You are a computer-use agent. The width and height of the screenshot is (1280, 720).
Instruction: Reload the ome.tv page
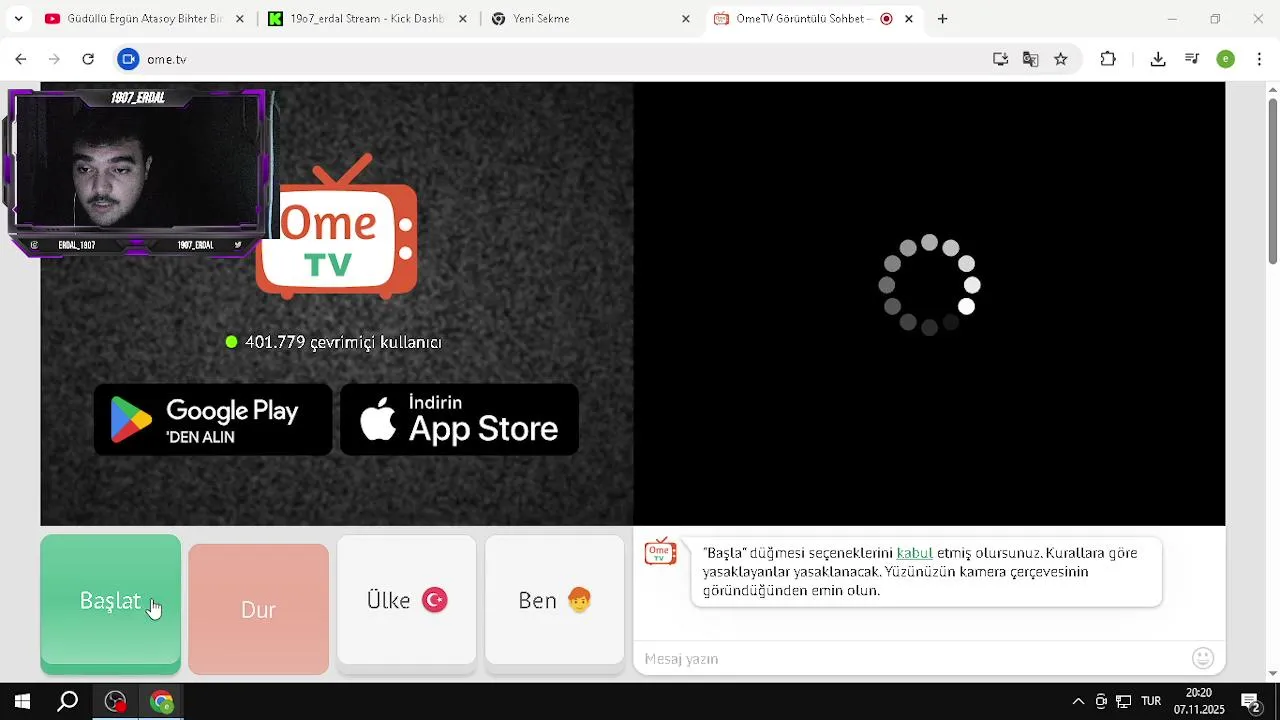pos(88,59)
